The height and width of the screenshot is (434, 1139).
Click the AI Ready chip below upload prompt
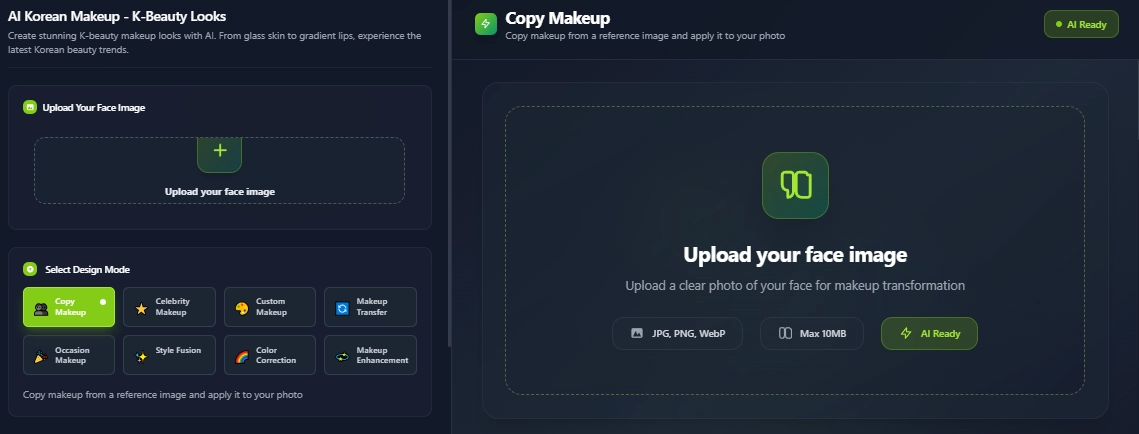pyautogui.click(x=929, y=333)
